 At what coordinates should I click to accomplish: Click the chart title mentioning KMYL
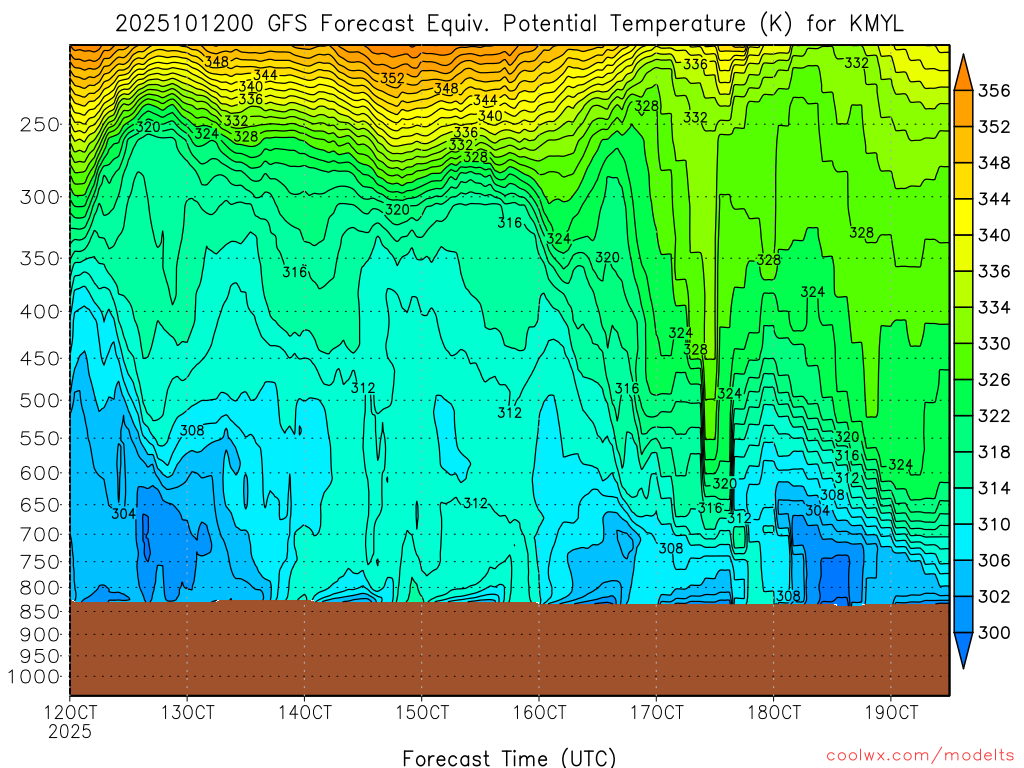[509, 24]
